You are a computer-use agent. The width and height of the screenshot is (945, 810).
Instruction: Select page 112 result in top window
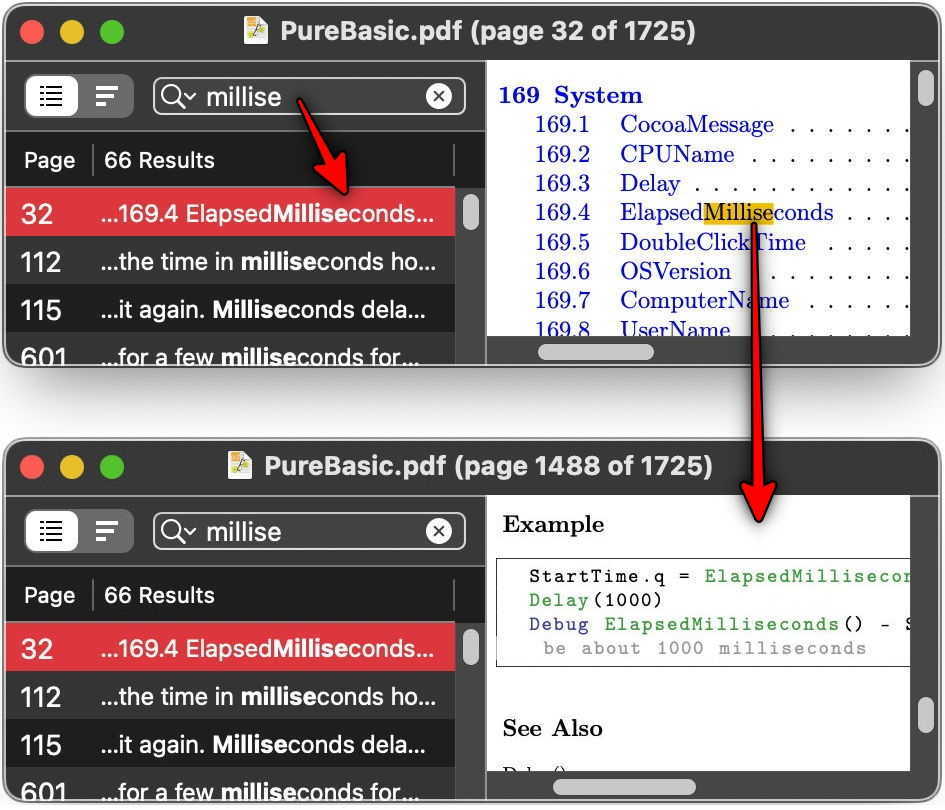coord(230,260)
